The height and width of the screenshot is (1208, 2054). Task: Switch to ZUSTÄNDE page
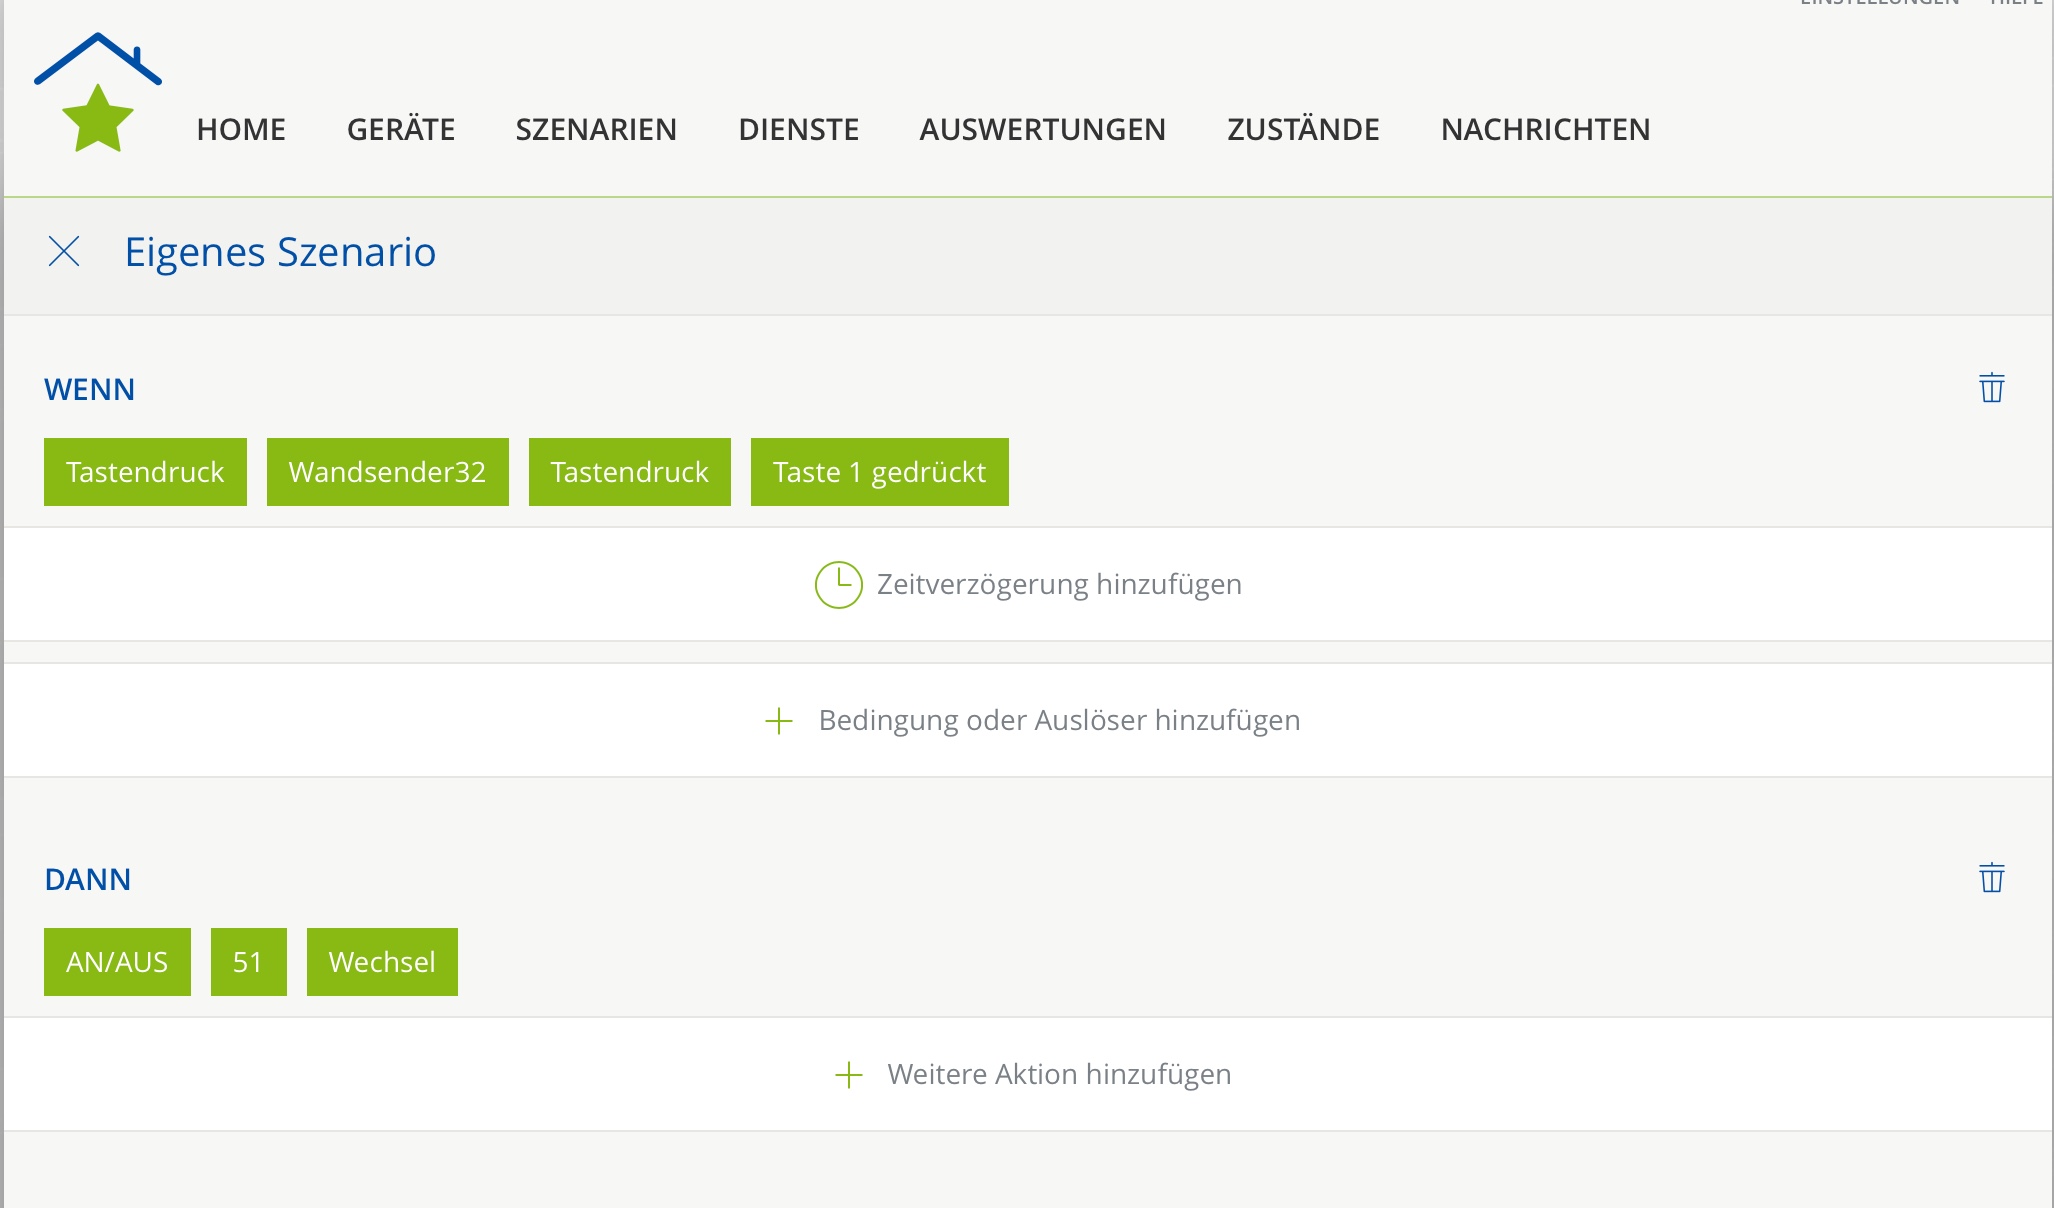[1303, 130]
